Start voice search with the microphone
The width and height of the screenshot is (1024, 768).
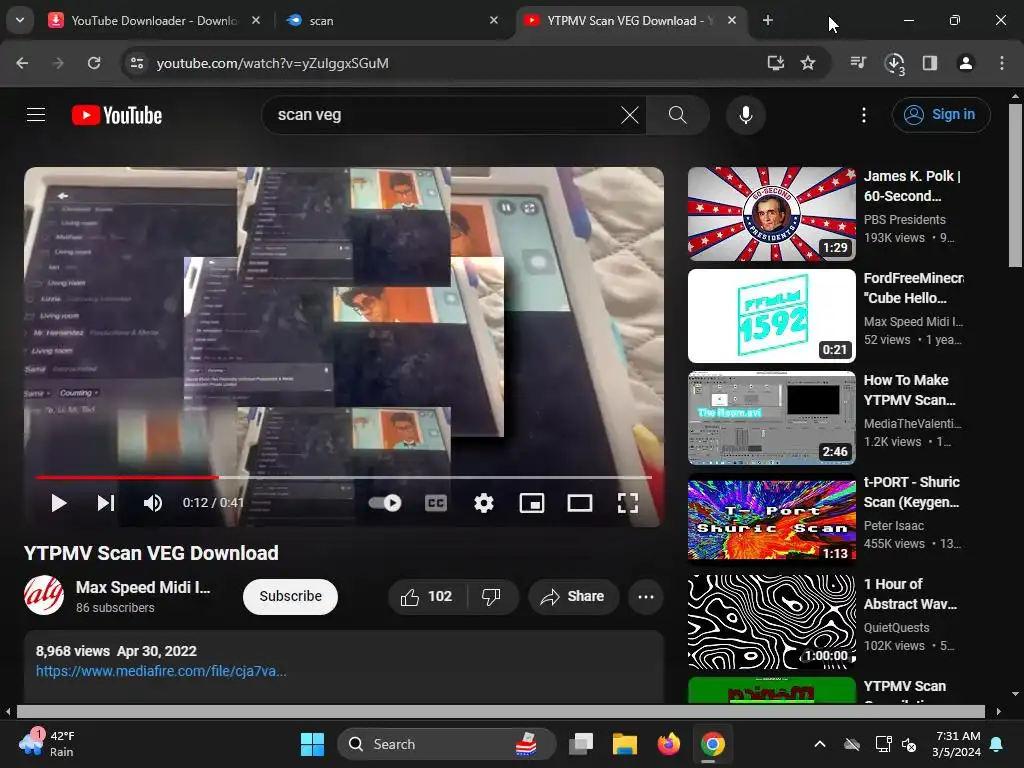pos(745,115)
